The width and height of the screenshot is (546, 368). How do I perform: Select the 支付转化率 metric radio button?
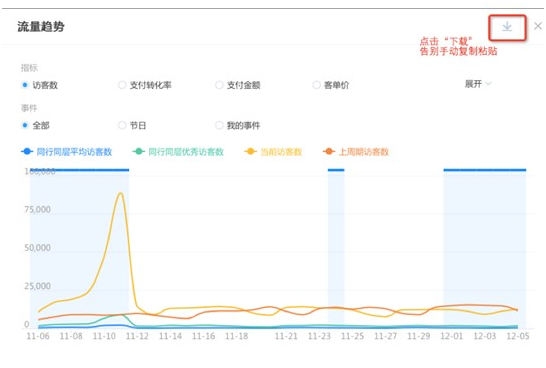(x=122, y=85)
